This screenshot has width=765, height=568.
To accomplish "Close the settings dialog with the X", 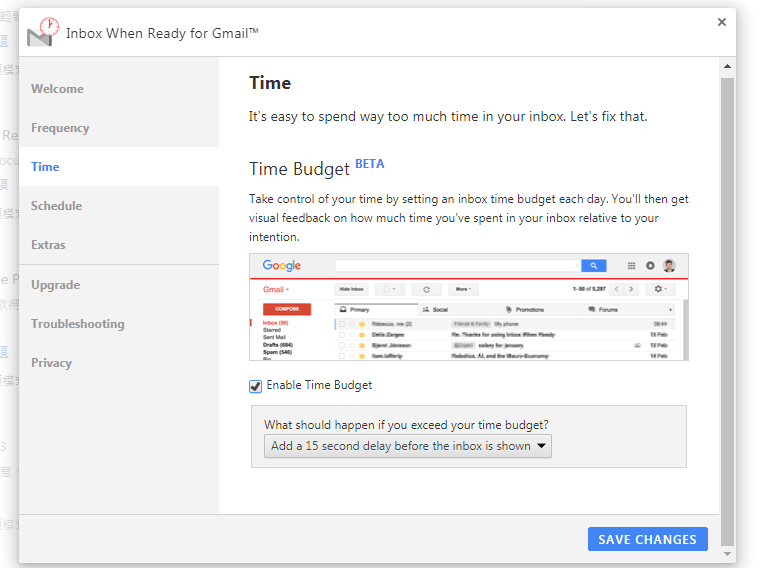I will 722,22.
